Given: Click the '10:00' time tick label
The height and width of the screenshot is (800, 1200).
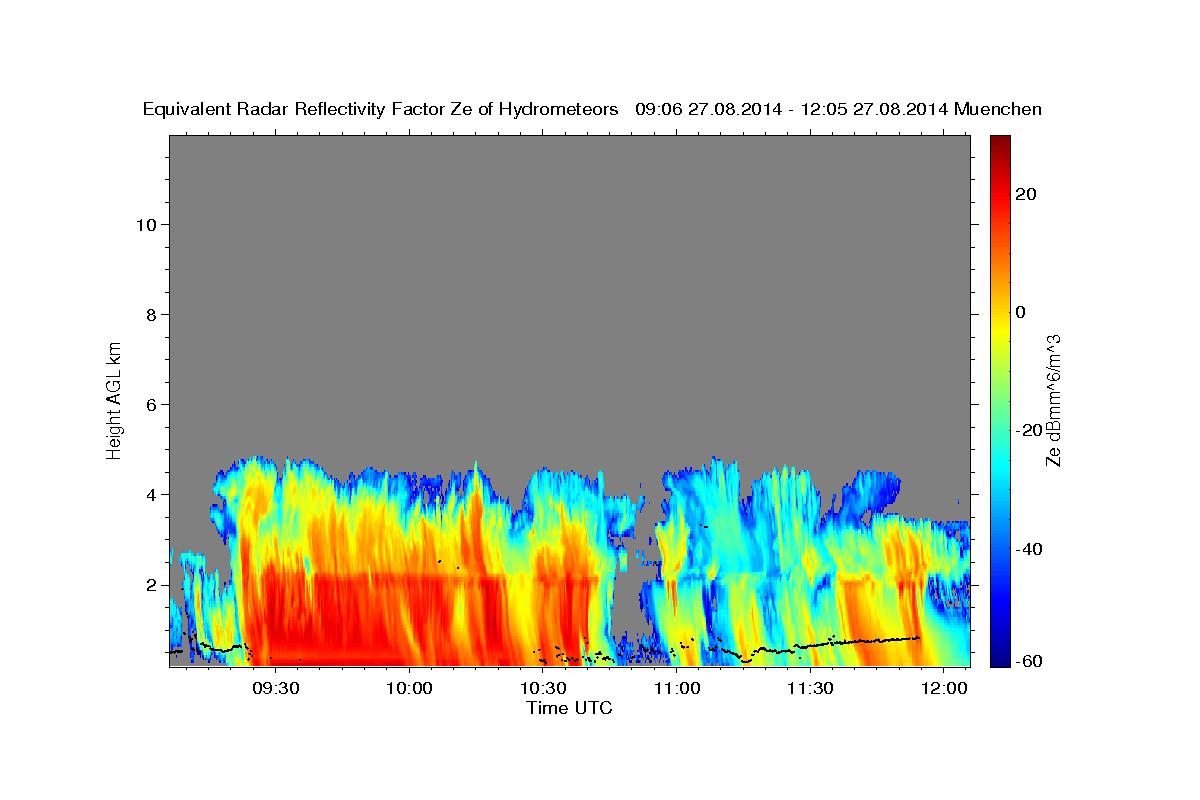Looking at the screenshot, I should (409, 689).
